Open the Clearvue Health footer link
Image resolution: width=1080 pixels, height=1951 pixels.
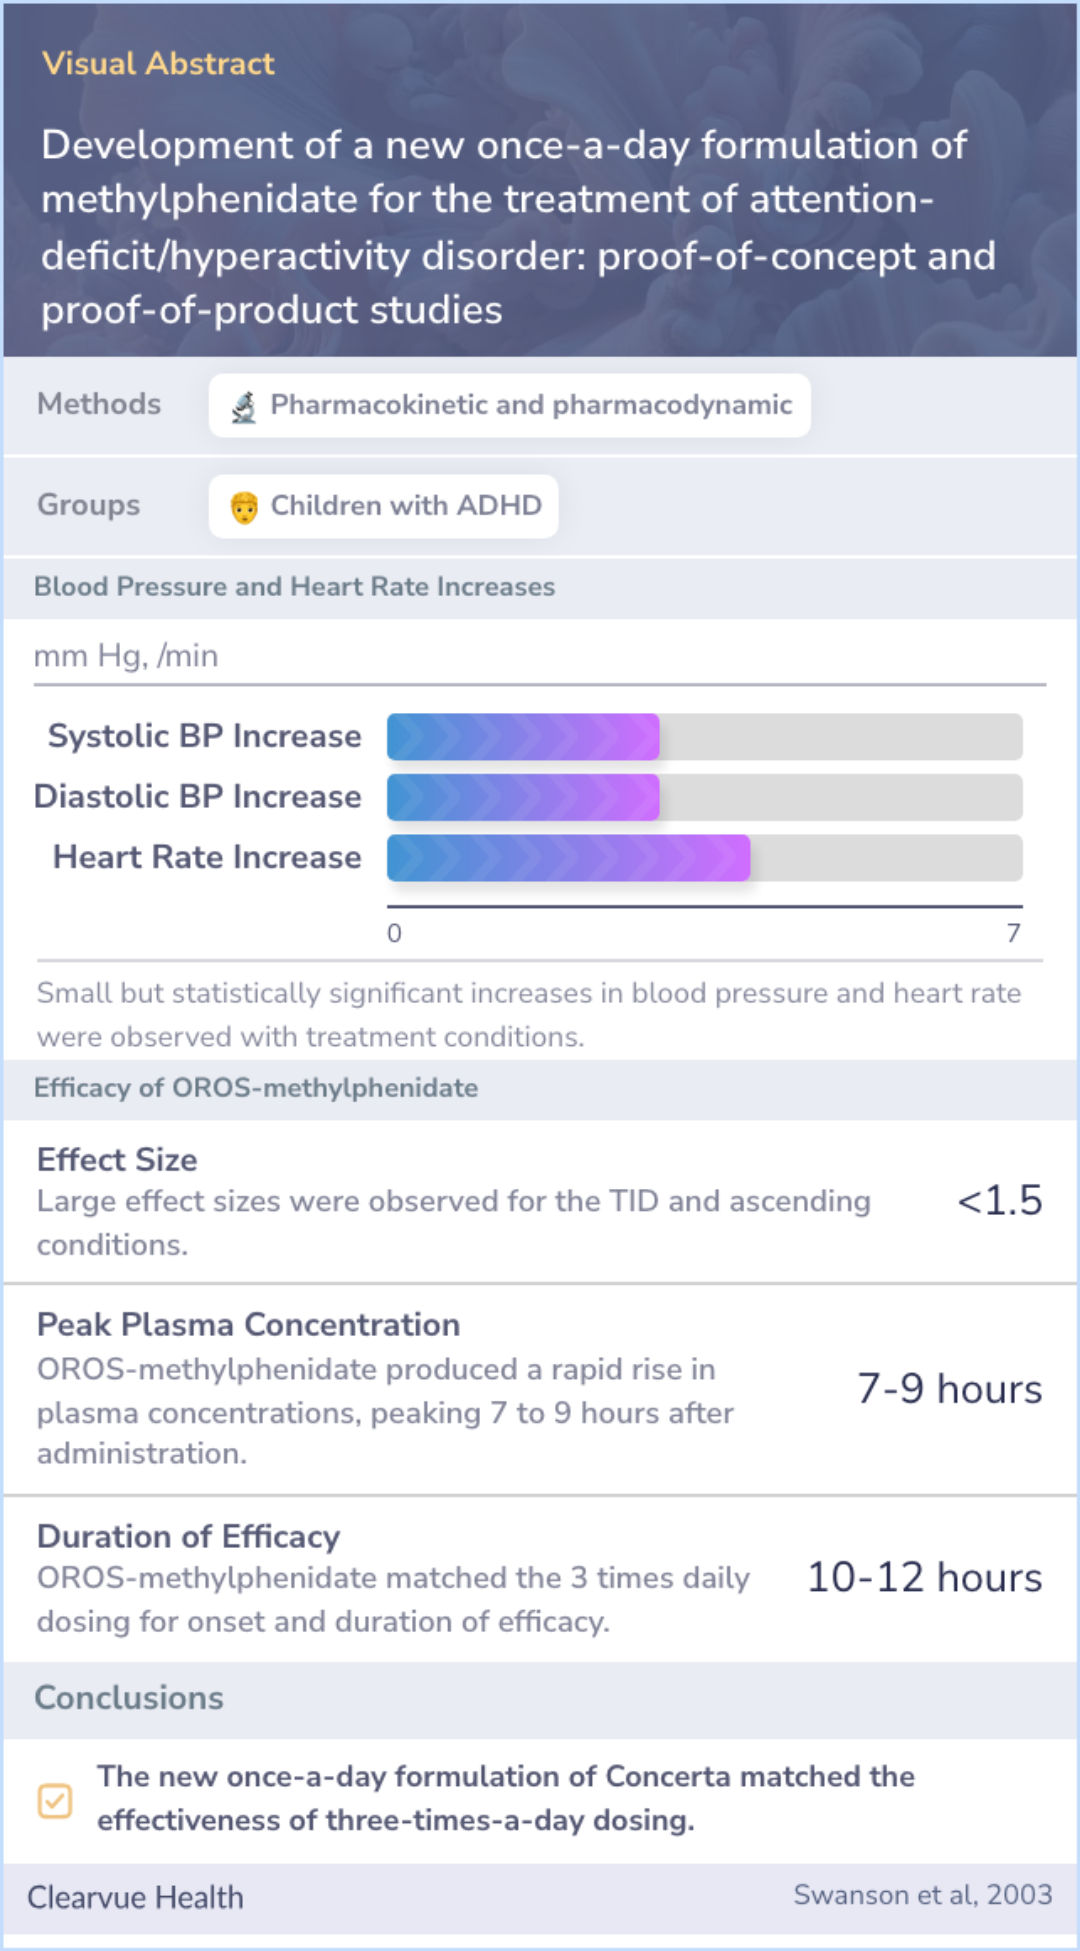(135, 1897)
